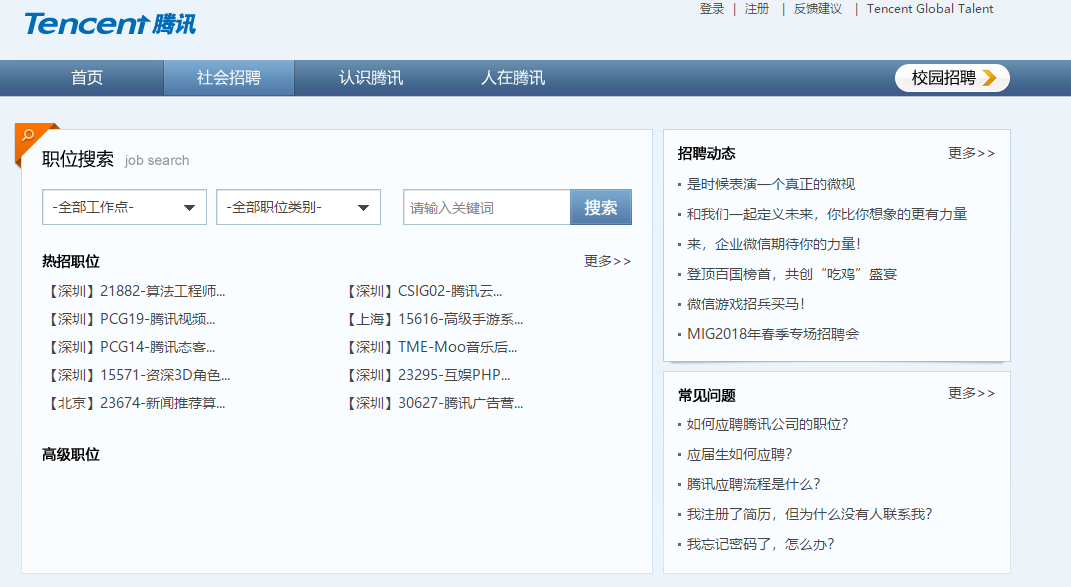This screenshot has height=587, width=1071.
Task: Open news 微信游戏招兵买马
Action: tap(746, 304)
